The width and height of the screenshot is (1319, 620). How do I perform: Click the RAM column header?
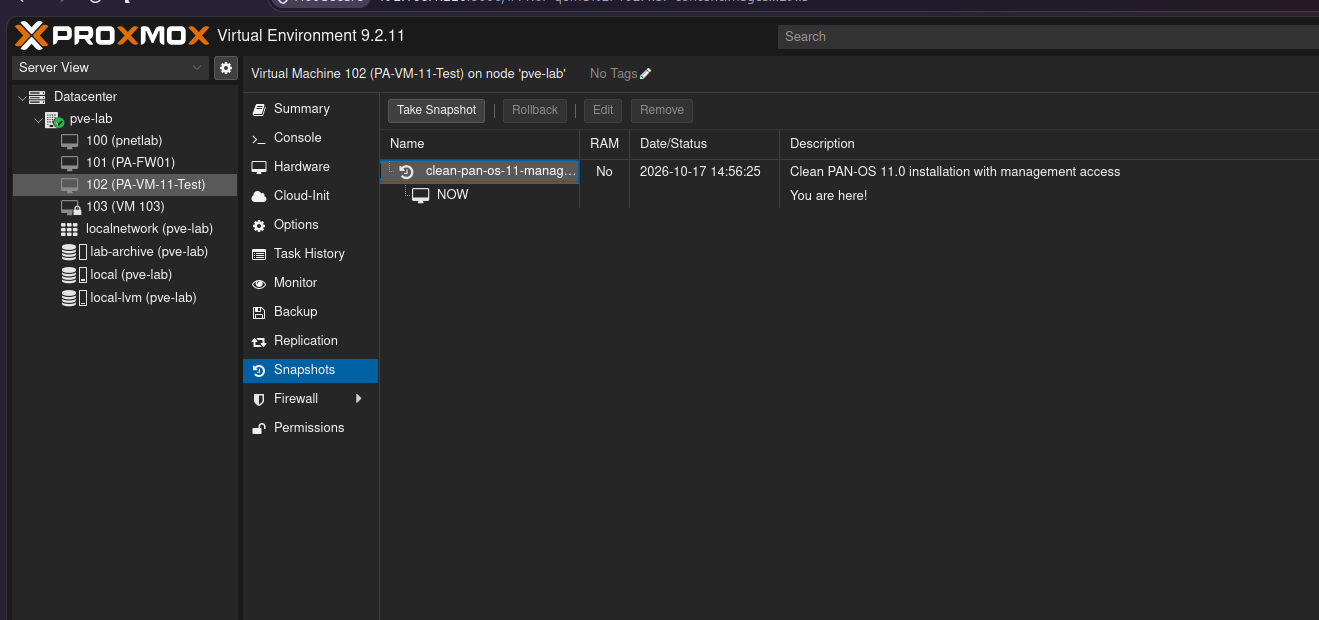point(604,144)
